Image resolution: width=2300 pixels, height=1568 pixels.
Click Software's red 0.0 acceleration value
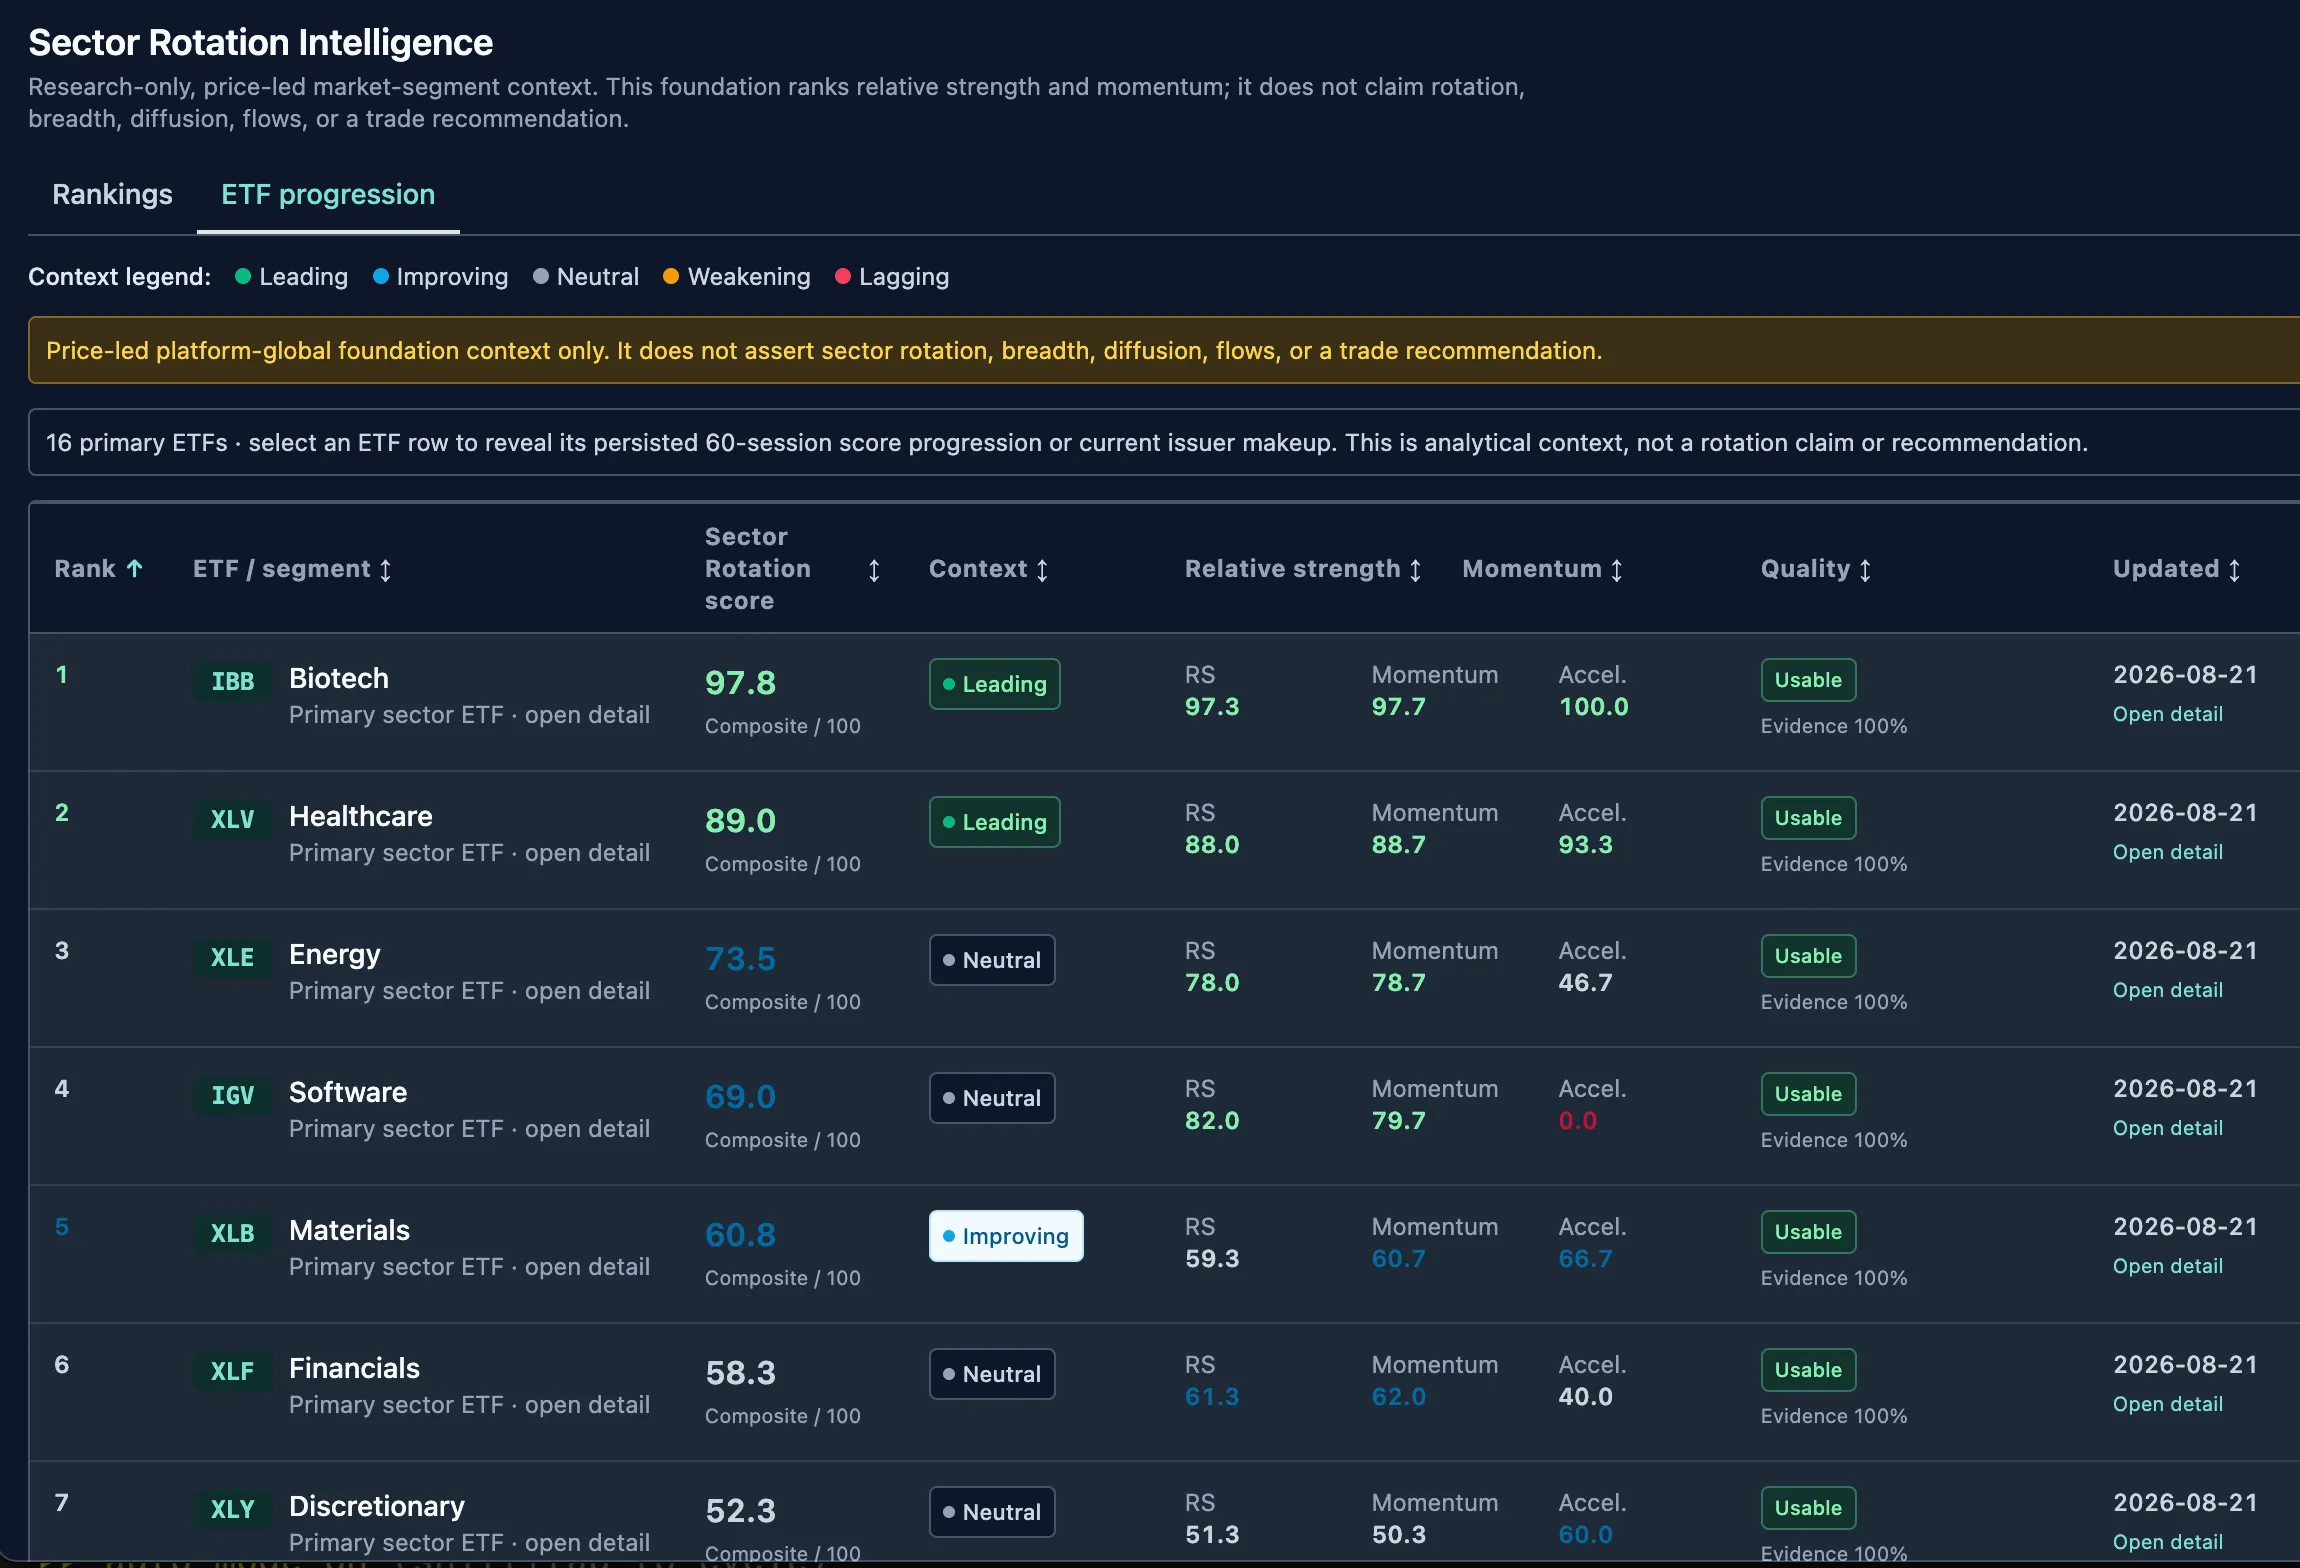click(x=1578, y=1121)
